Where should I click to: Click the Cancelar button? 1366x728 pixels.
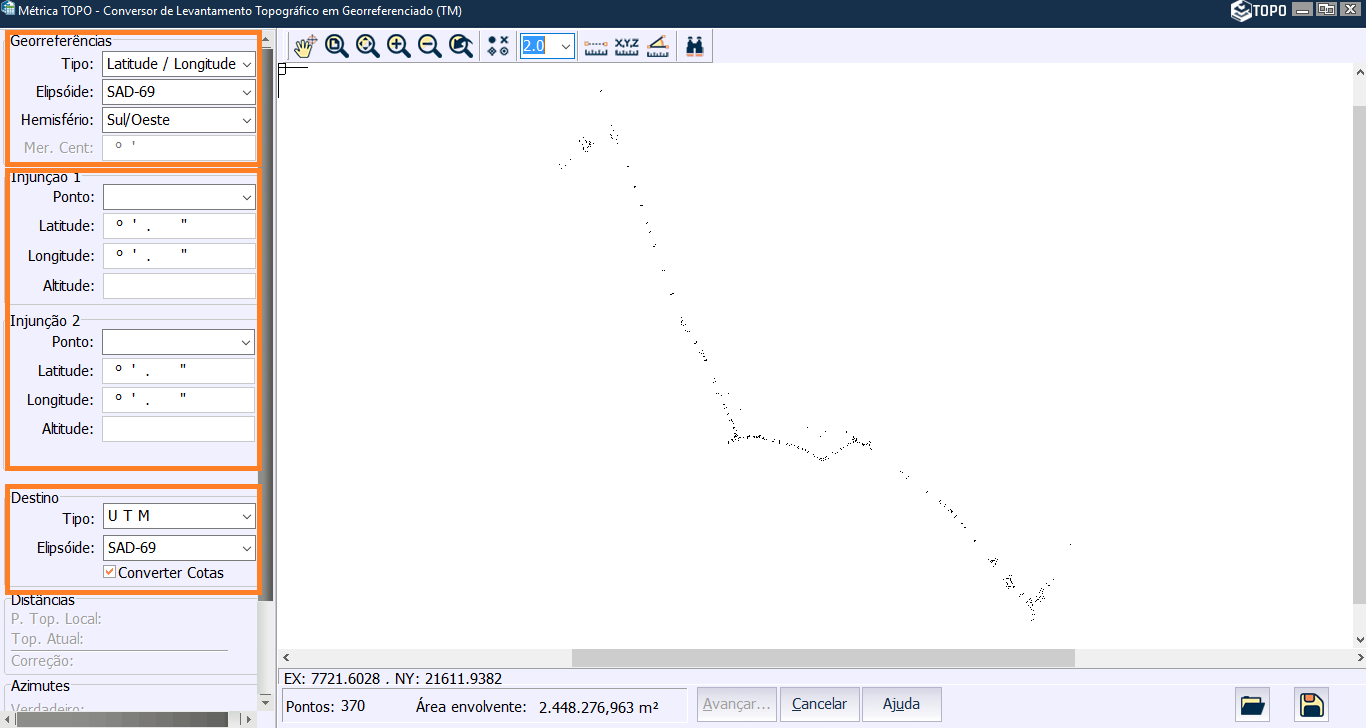[x=819, y=704]
